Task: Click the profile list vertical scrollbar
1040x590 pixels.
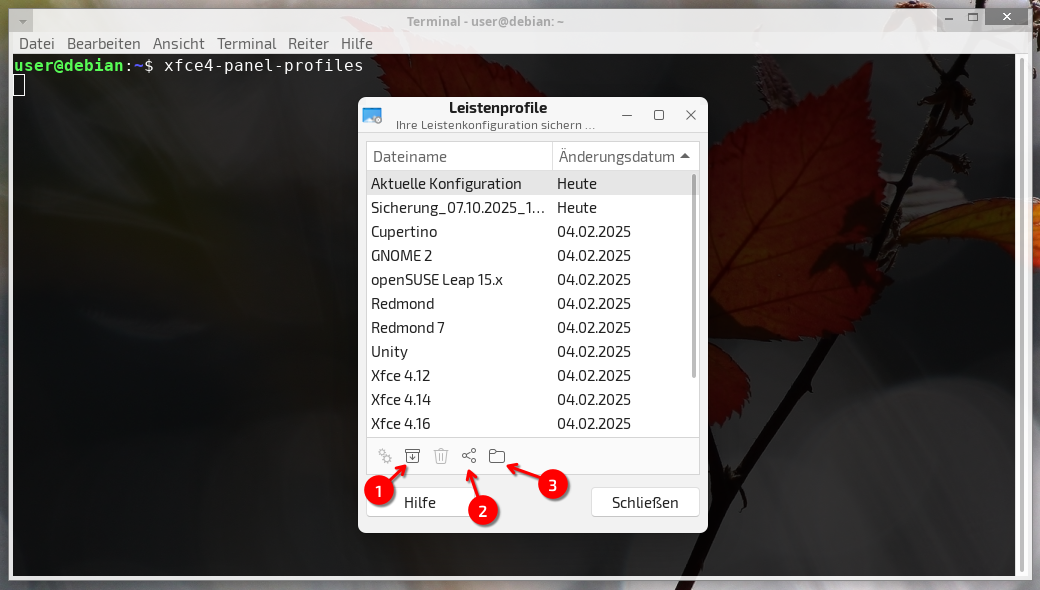Action: point(694,280)
